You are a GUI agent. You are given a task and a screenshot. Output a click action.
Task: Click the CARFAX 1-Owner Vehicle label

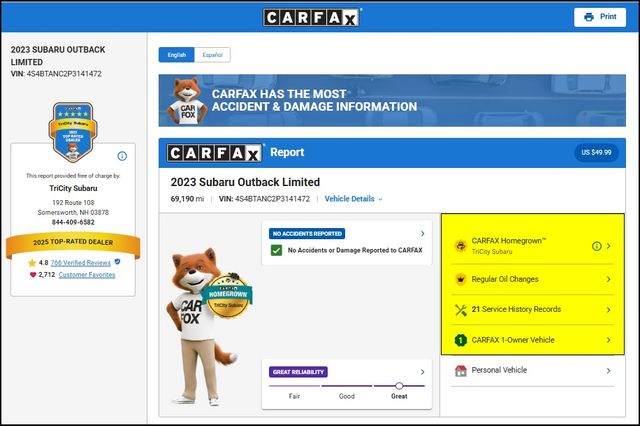coord(513,340)
